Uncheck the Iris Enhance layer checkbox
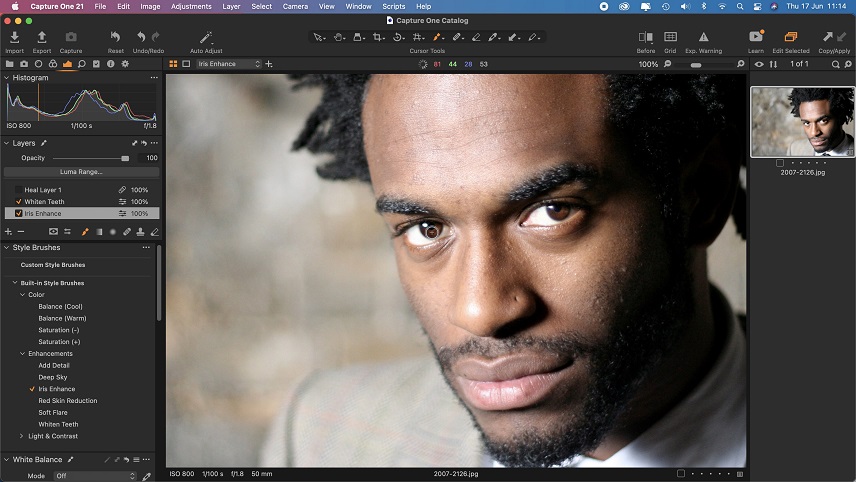Screen dimensions: 856x482 [19, 213]
